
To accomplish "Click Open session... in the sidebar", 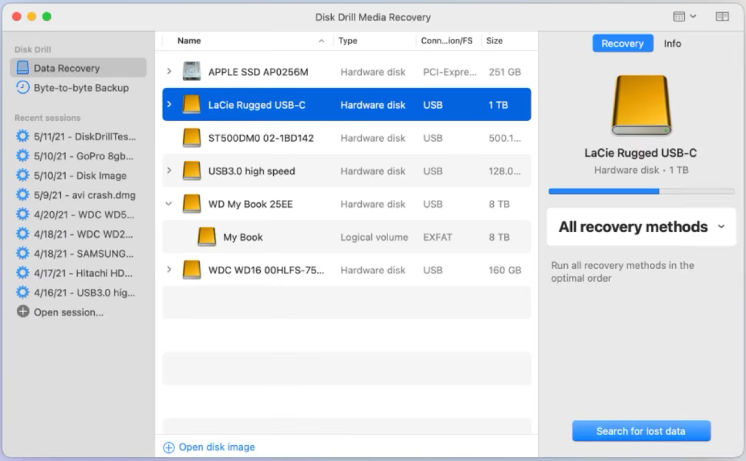I will point(69,312).
